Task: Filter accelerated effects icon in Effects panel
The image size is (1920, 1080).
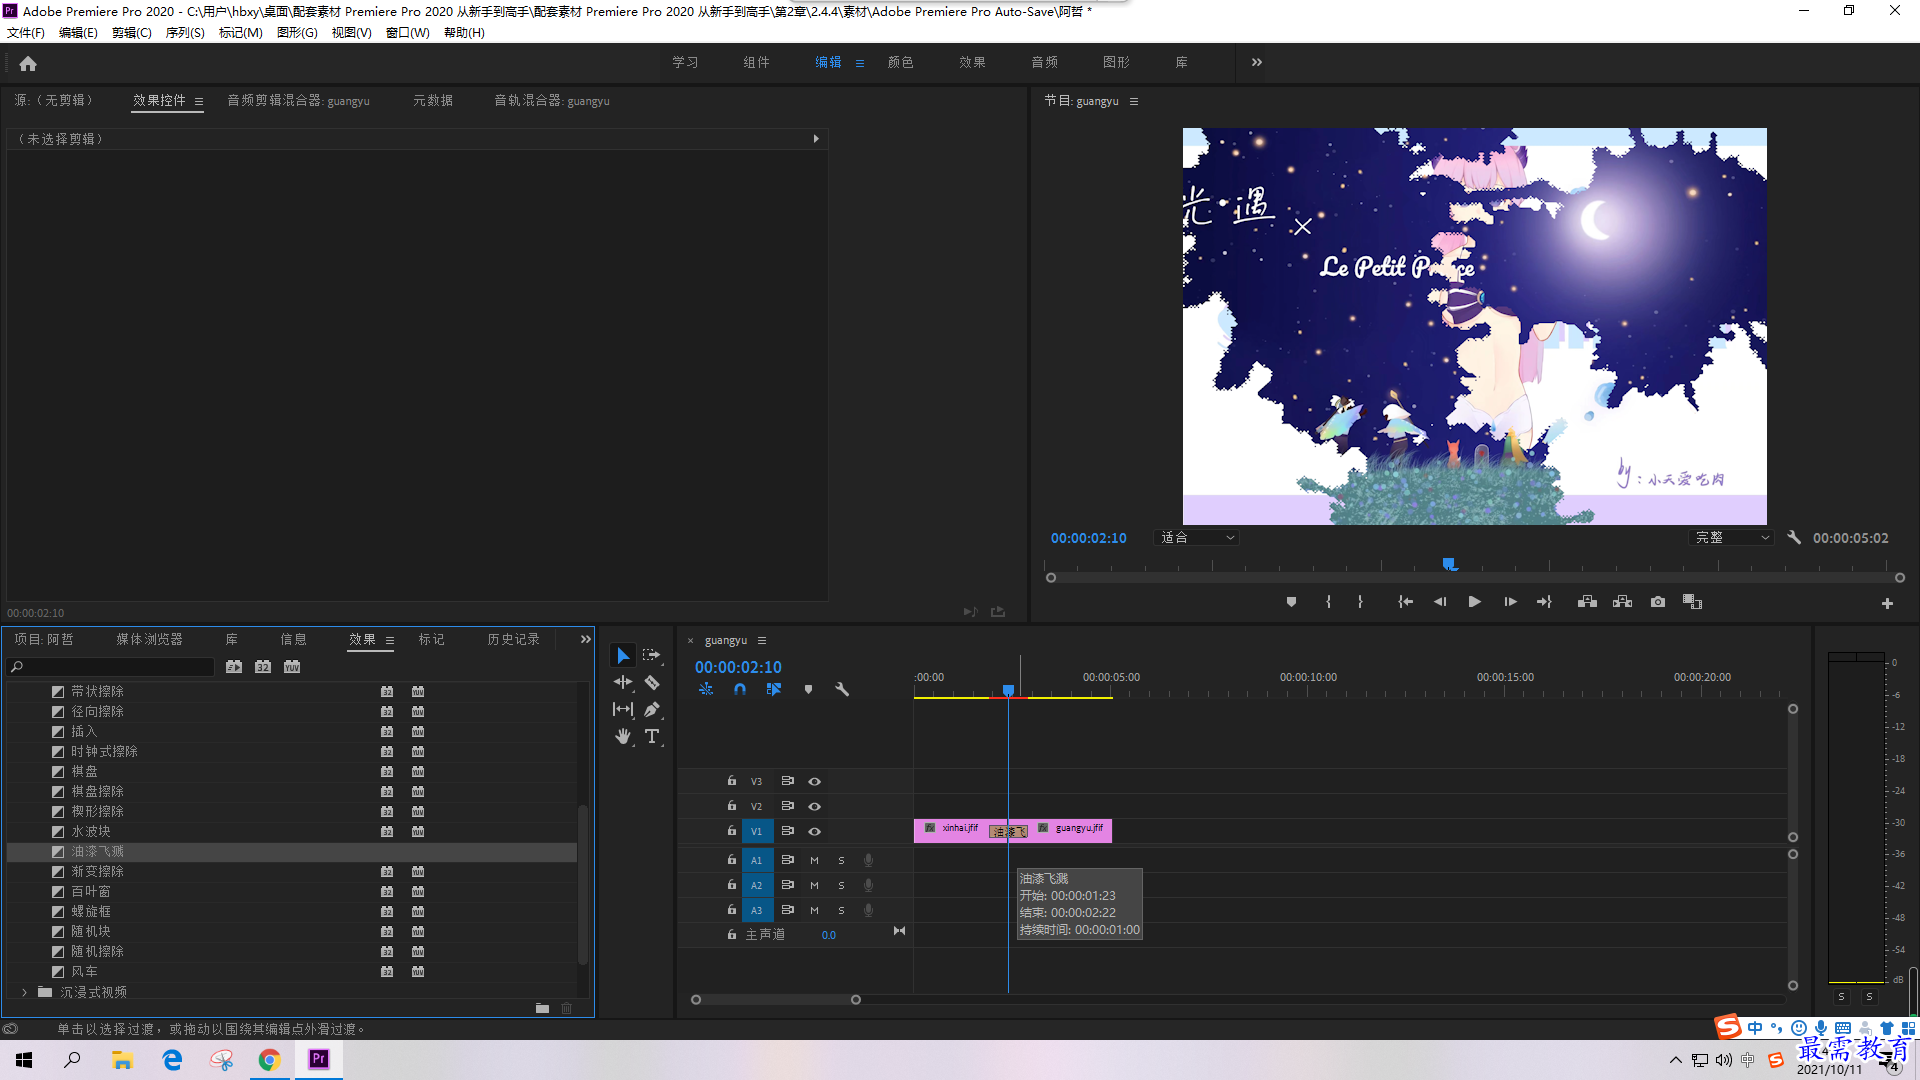Action: (x=234, y=667)
